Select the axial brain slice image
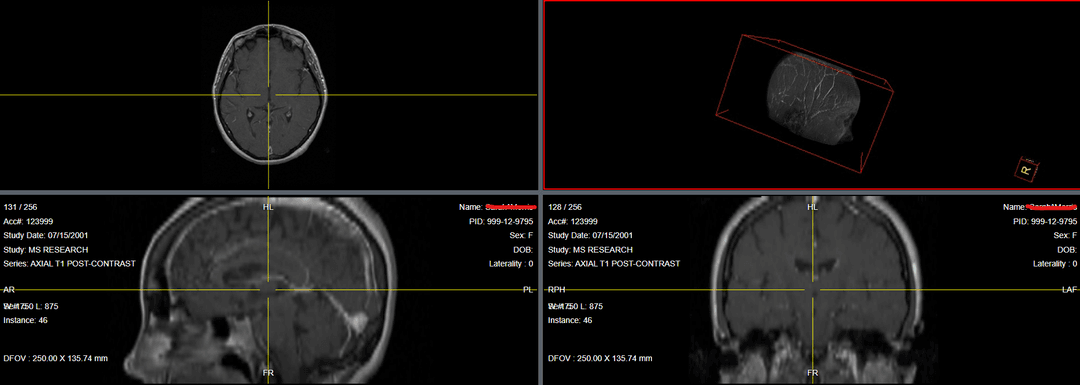1080x385 pixels. 269,94
